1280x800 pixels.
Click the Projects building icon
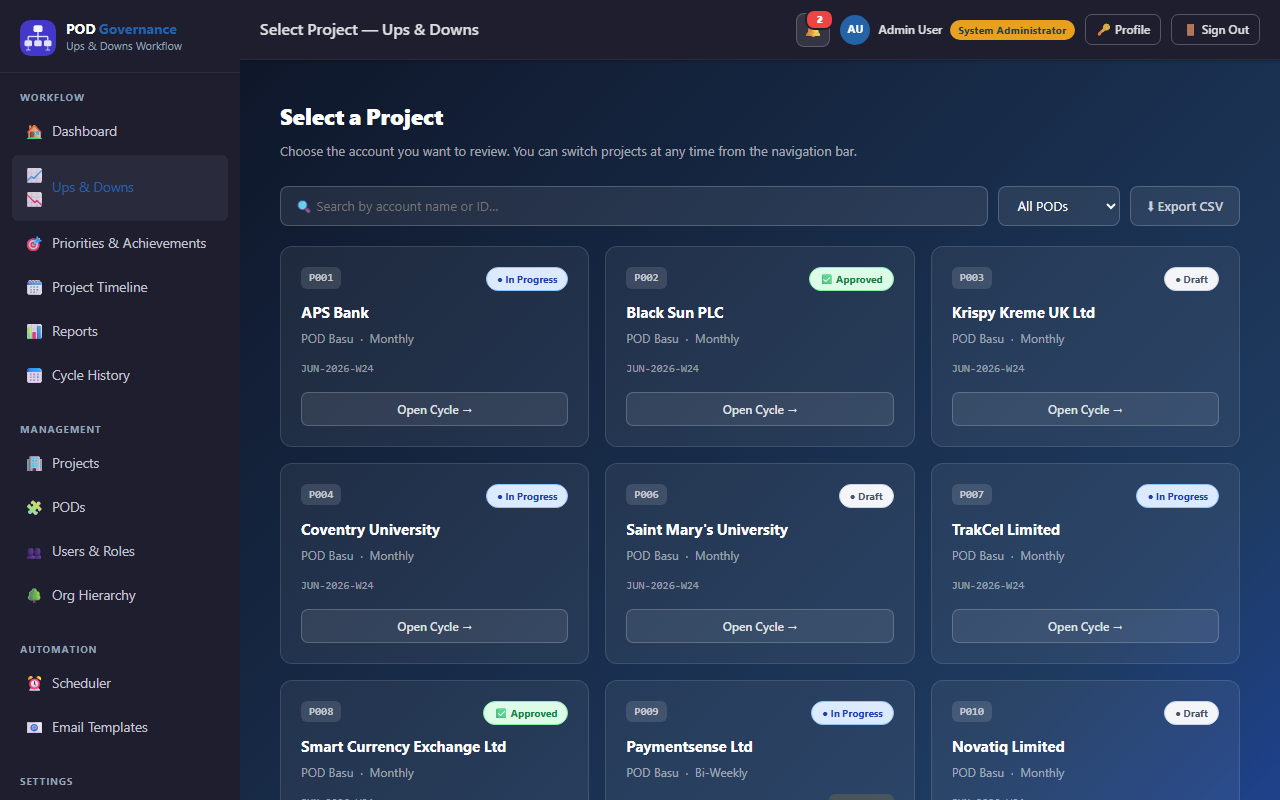(x=34, y=463)
